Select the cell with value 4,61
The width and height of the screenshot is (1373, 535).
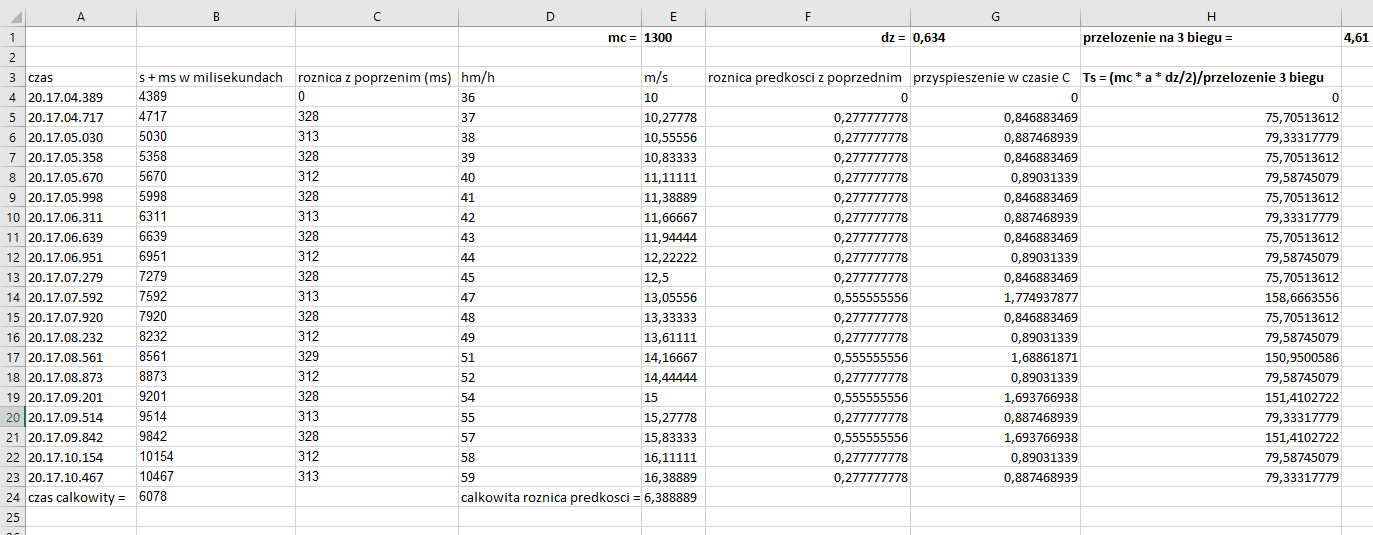(x=1357, y=37)
